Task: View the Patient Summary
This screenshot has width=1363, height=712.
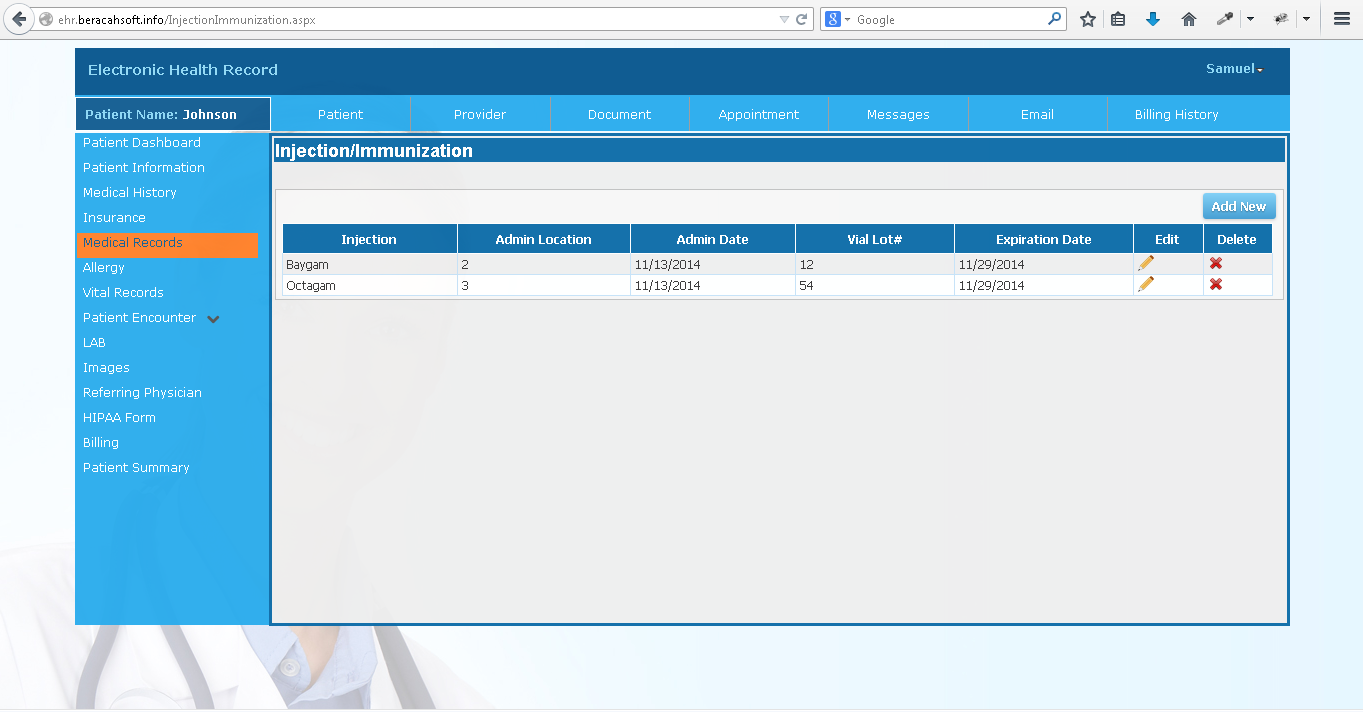Action: point(136,468)
